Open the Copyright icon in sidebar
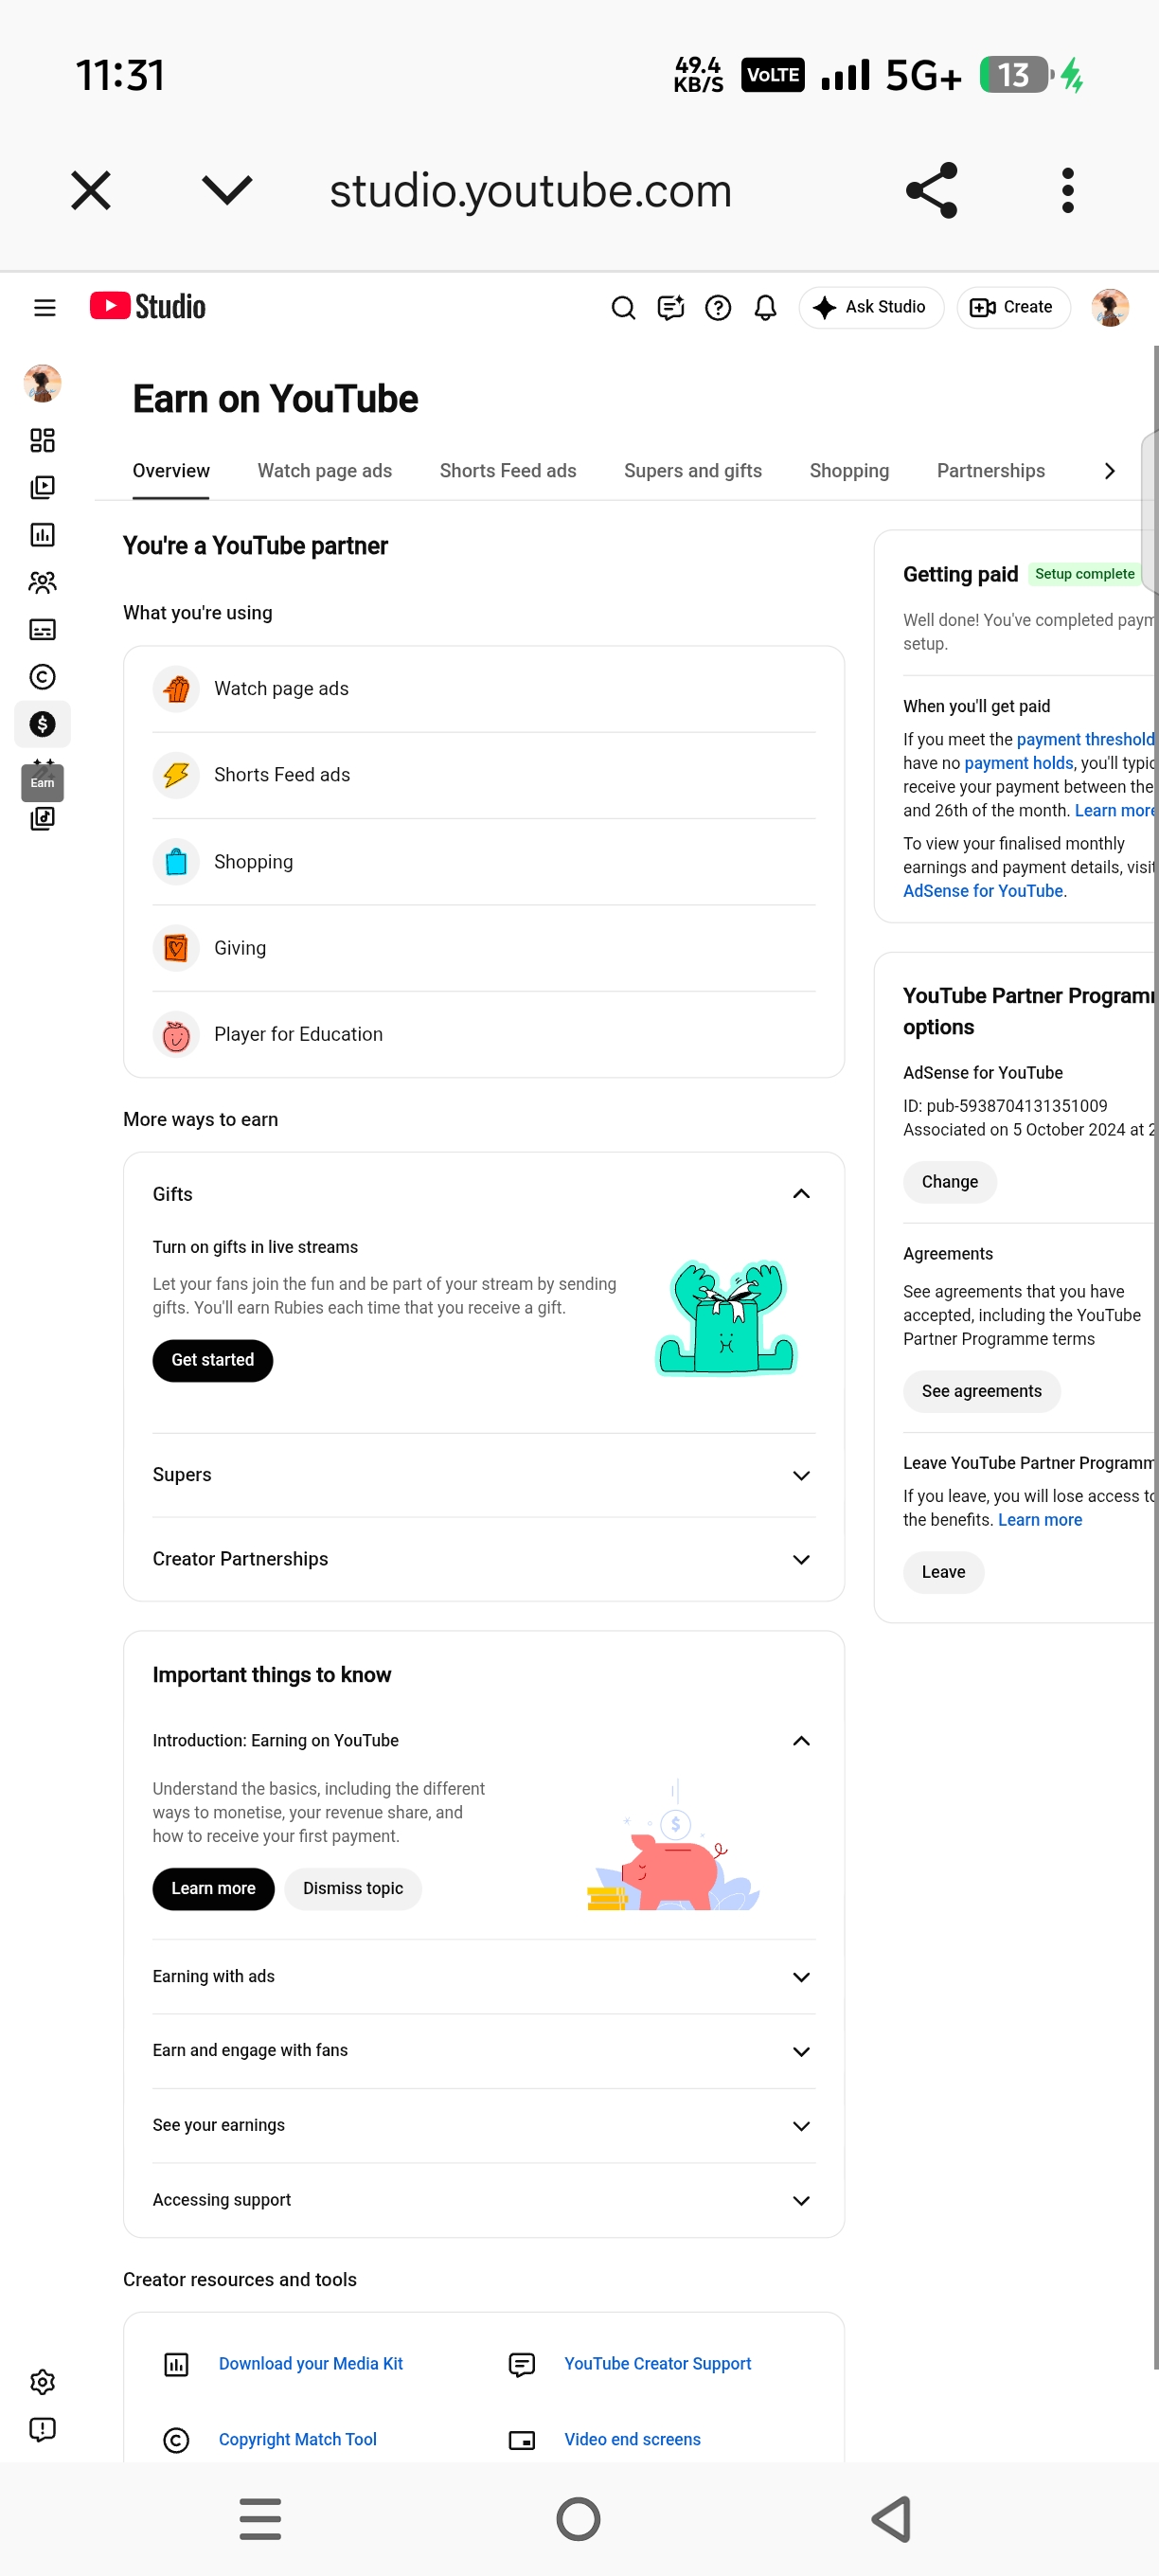The image size is (1159, 2576). (42, 677)
